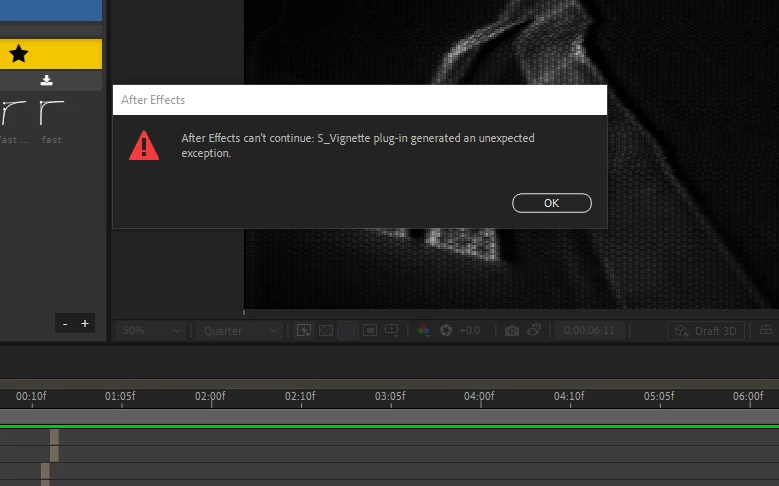Open the Quarter resolution dropdown
Screen dimensions: 779x486
coord(240,330)
